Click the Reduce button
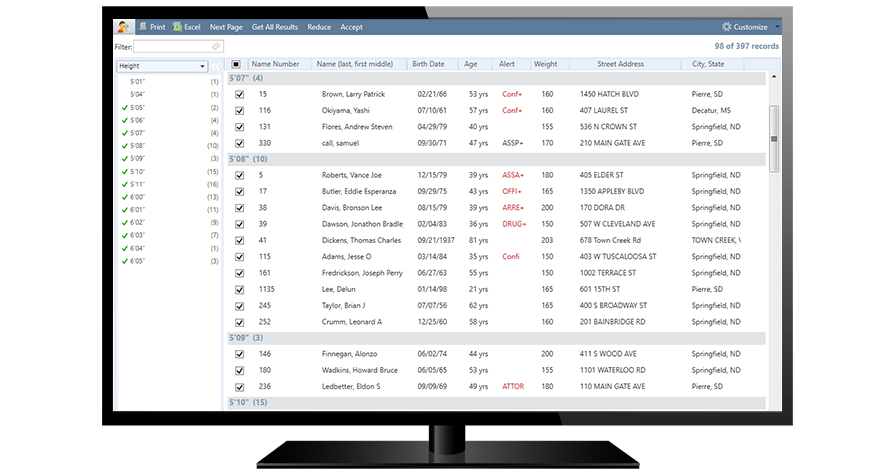Image resolution: width=895 pixels, height=475 pixels. 319,27
